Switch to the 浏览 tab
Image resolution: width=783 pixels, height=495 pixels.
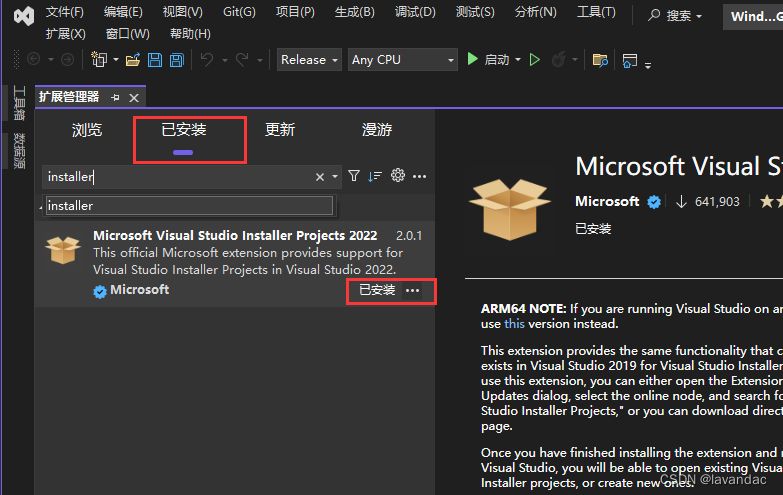click(87, 130)
